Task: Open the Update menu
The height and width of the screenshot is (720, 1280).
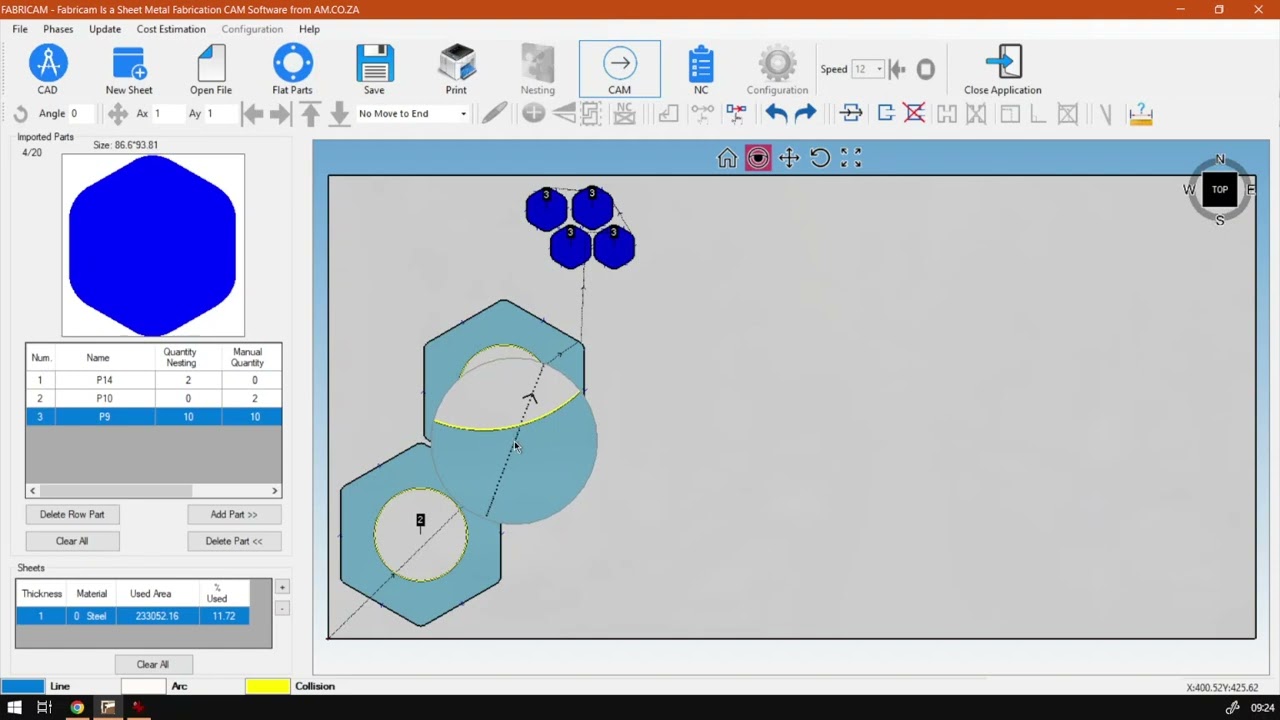Action: click(105, 29)
